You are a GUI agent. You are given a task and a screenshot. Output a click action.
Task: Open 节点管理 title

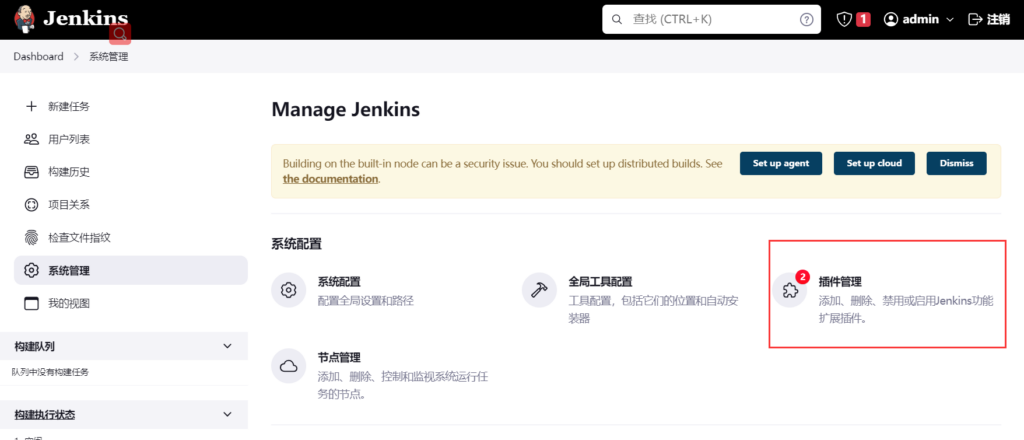pos(339,358)
